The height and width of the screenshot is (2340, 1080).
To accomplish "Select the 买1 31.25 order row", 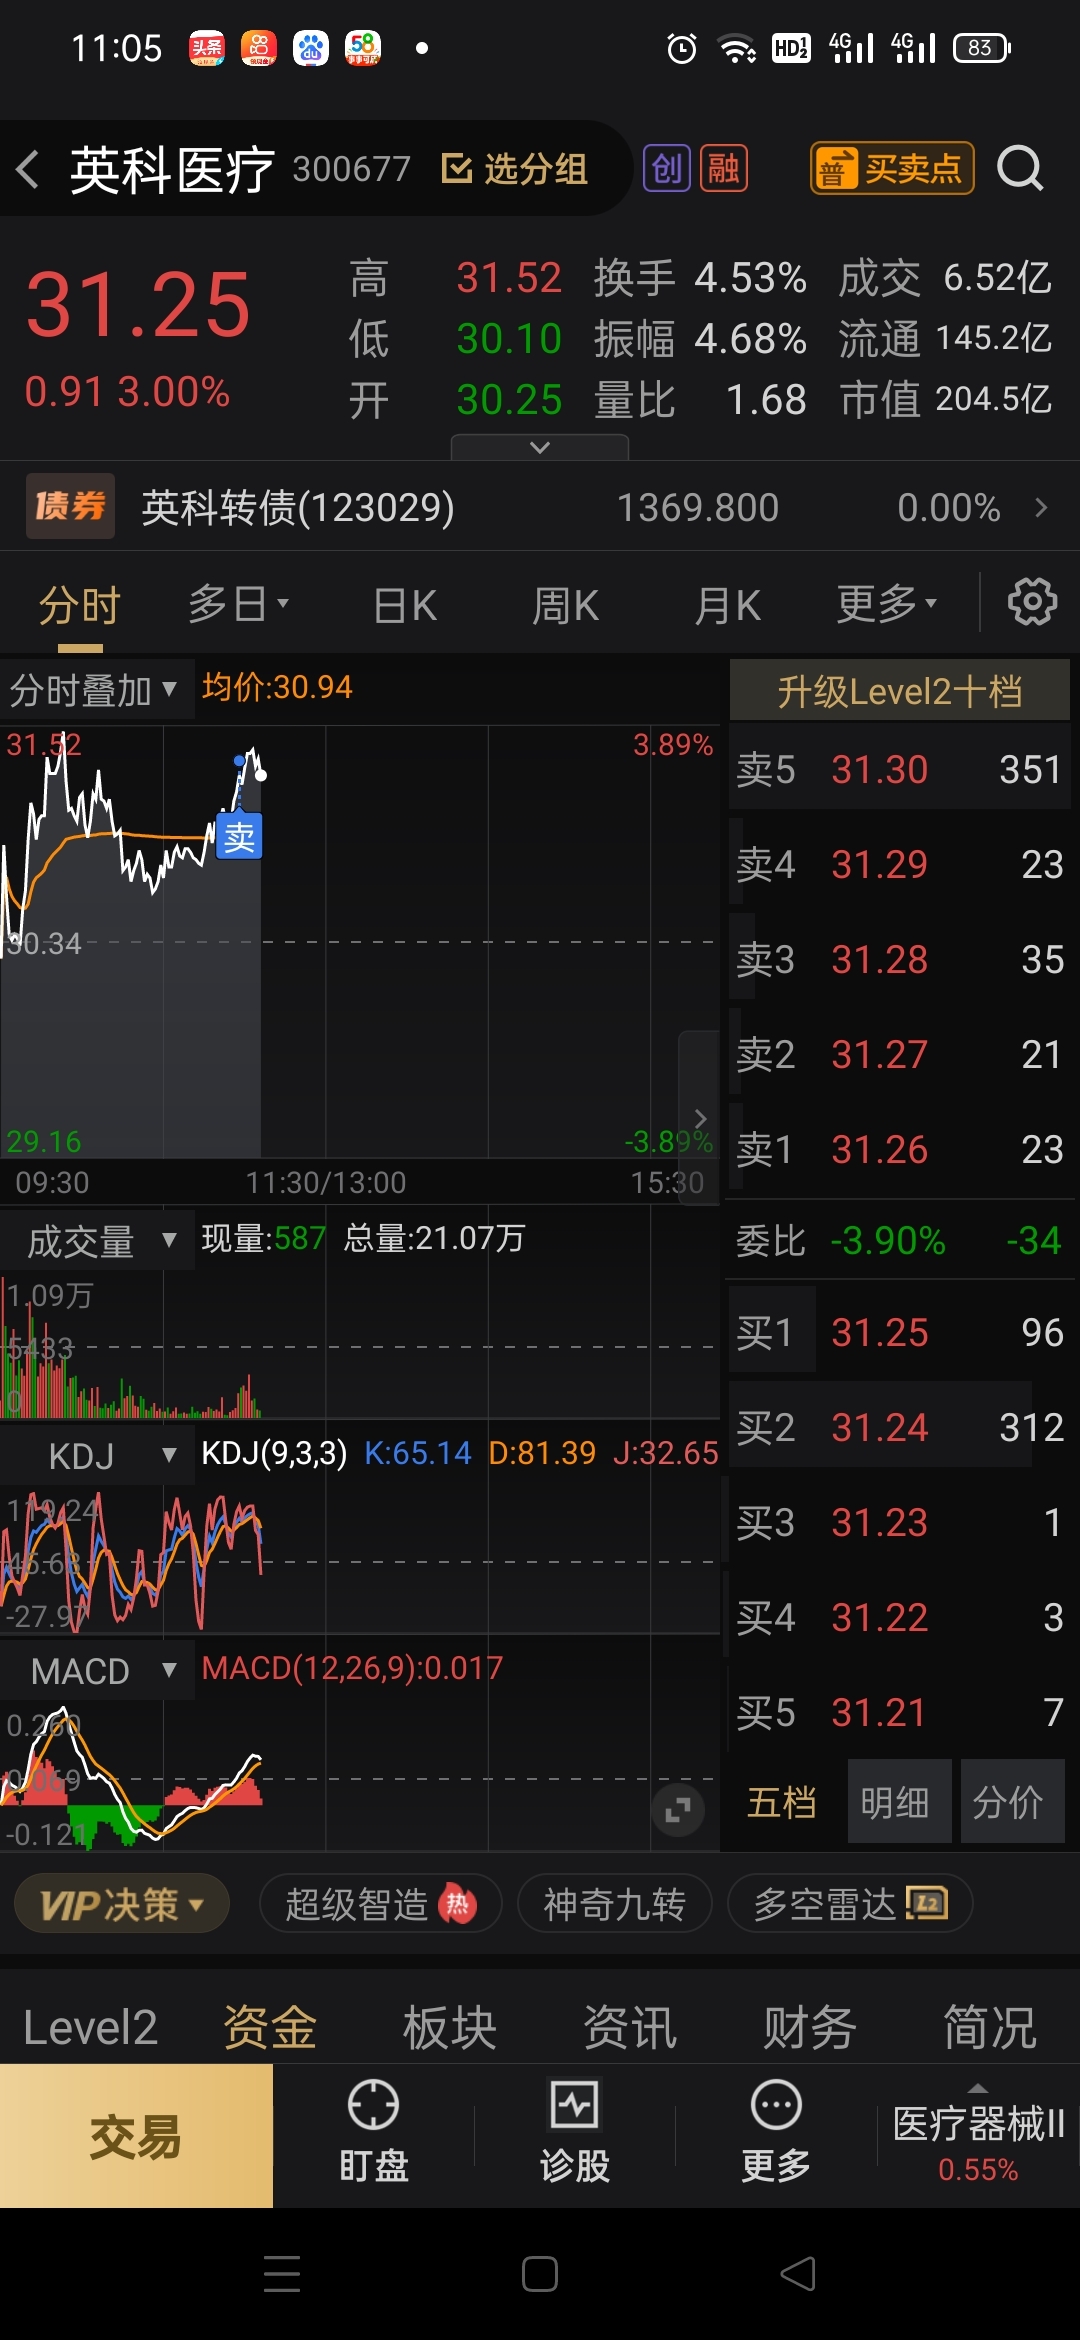I will click(899, 1332).
